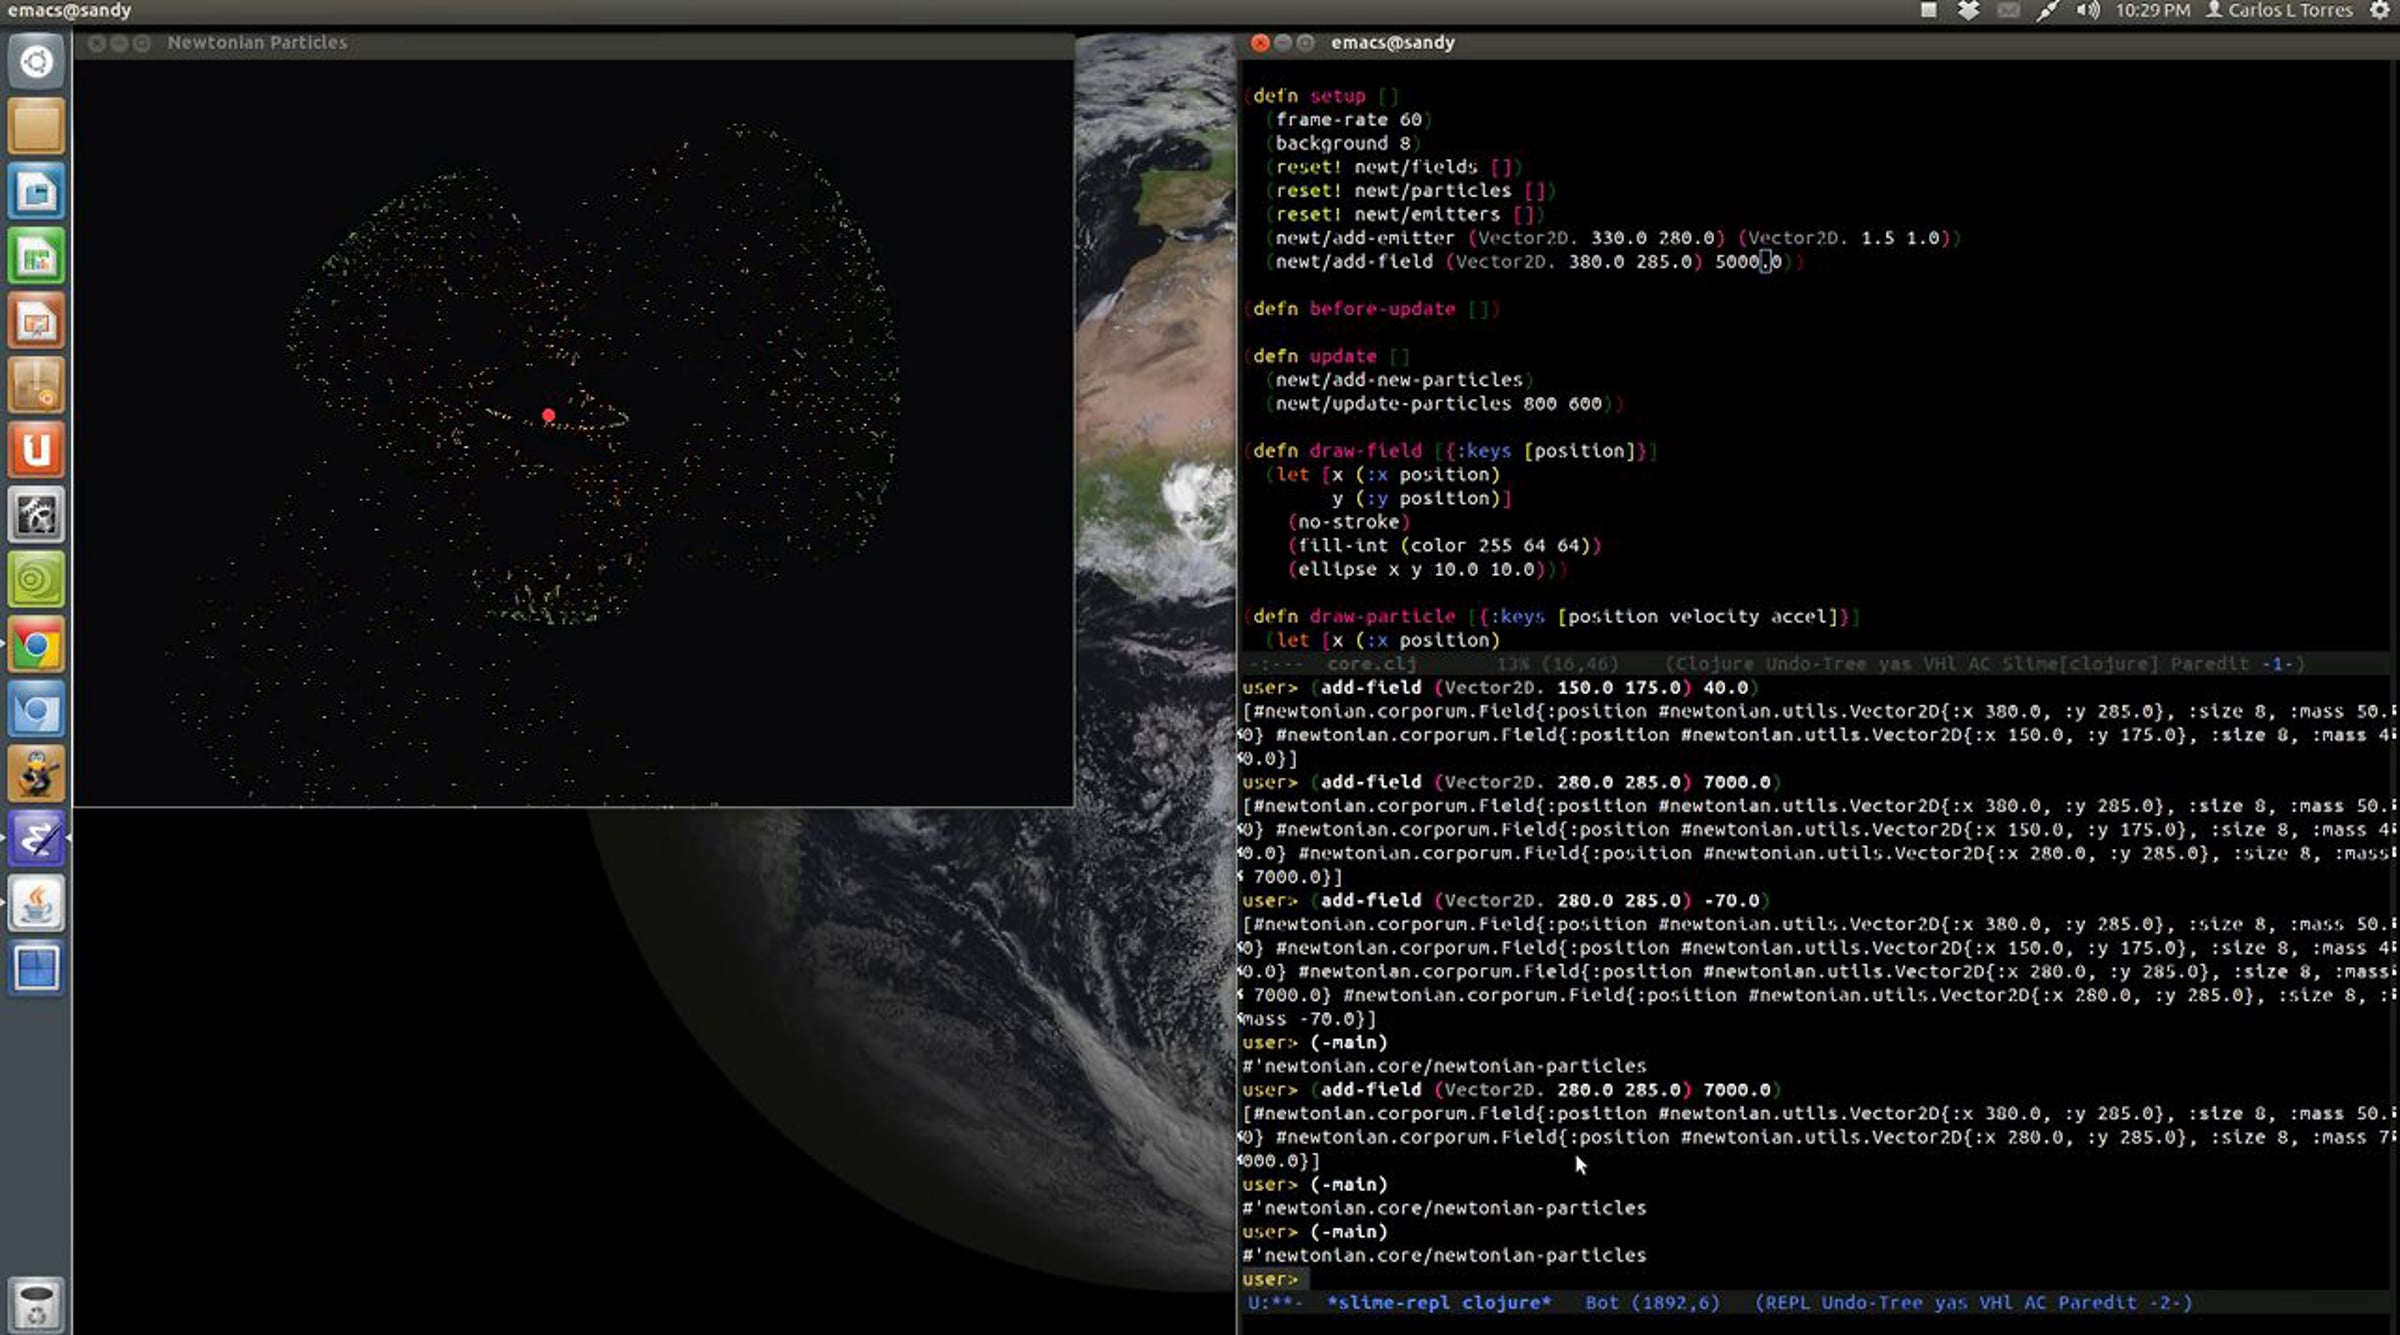Click the square indicator left of Dropbox

point(1929,11)
